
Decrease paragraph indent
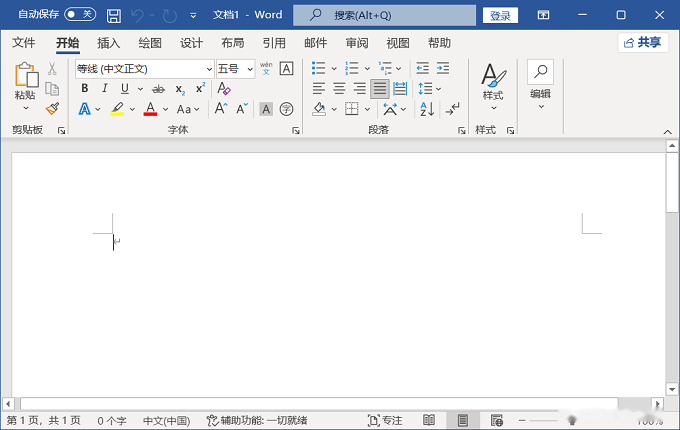[x=422, y=68]
